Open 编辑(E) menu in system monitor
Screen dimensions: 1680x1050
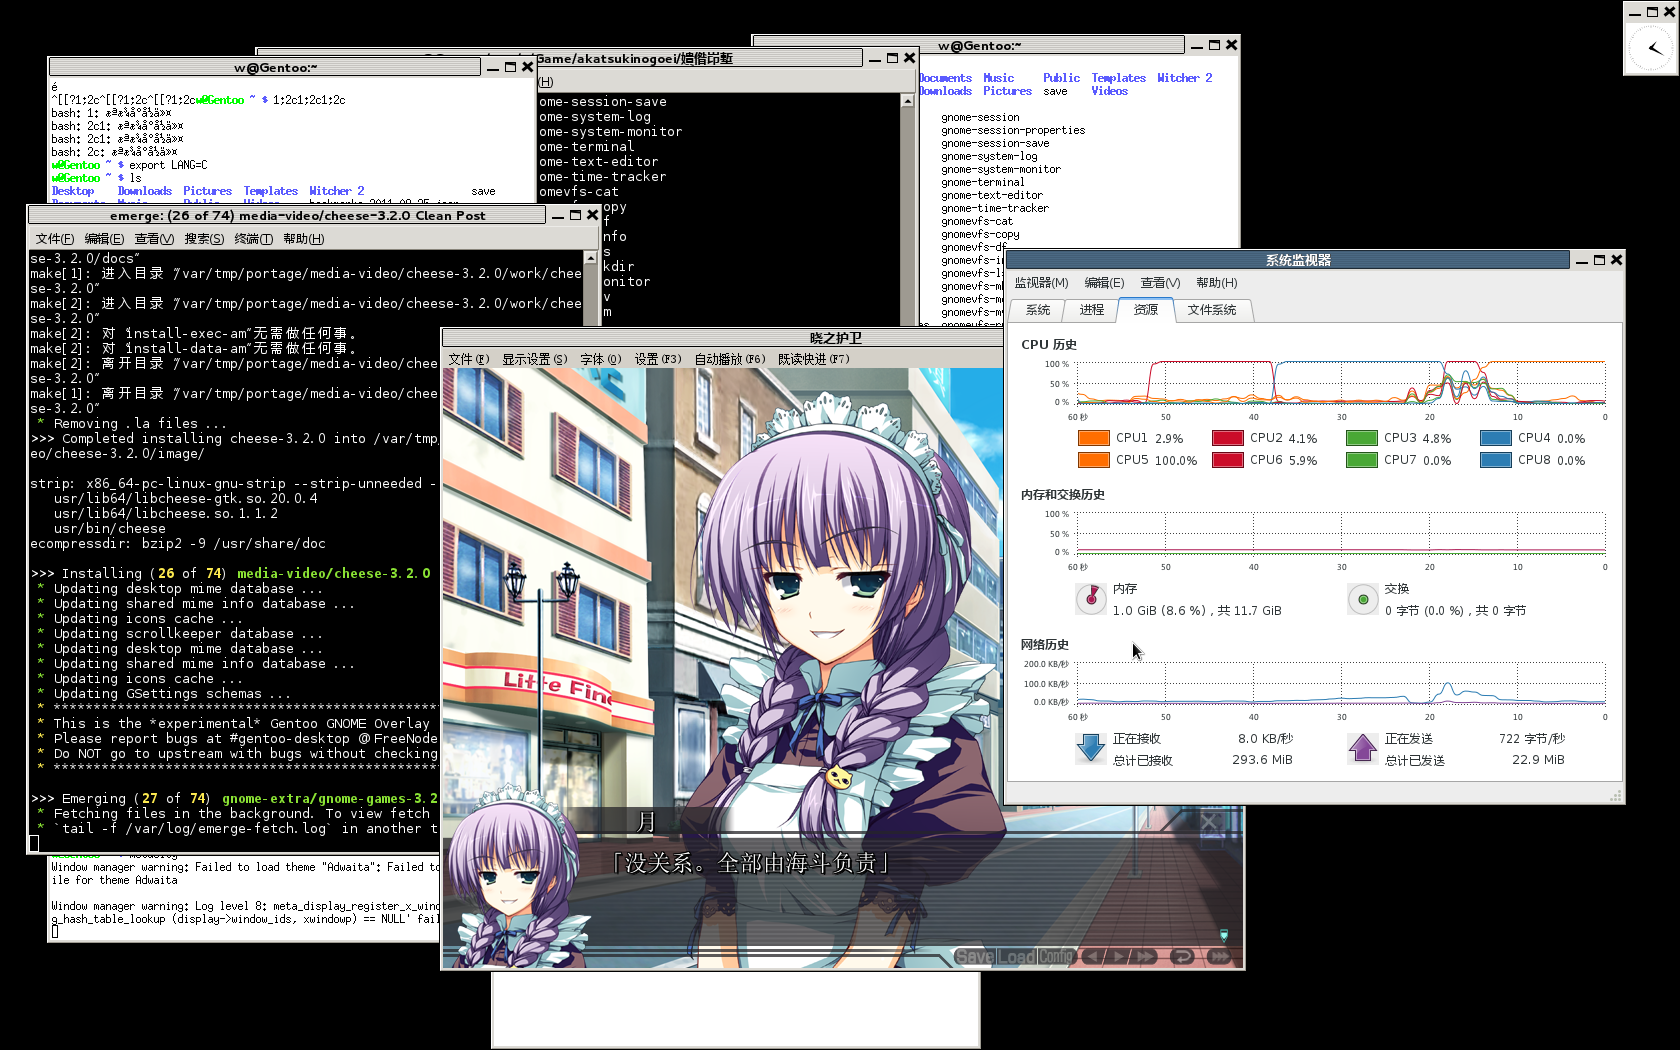[x=1105, y=283]
